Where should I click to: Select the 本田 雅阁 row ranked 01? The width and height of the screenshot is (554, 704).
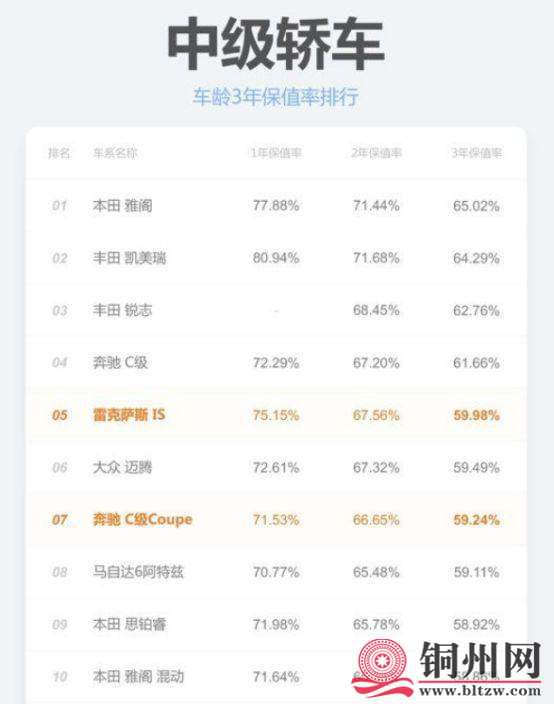pyautogui.click(x=276, y=206)
